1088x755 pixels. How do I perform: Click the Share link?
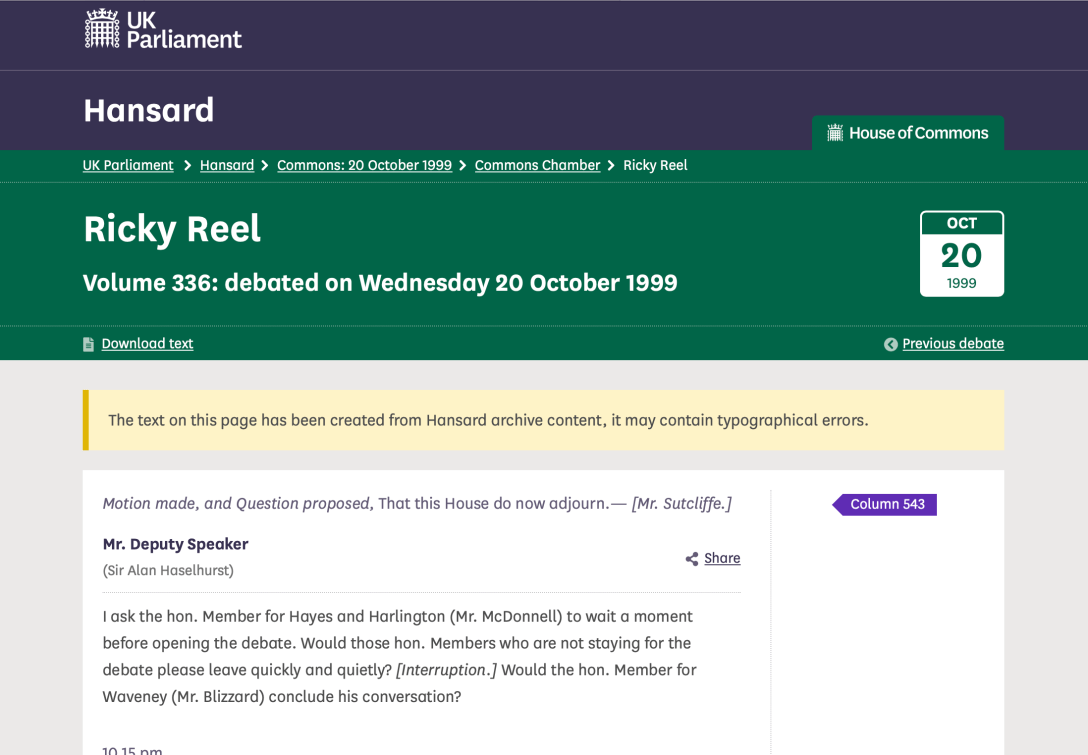tap(722, 558)
